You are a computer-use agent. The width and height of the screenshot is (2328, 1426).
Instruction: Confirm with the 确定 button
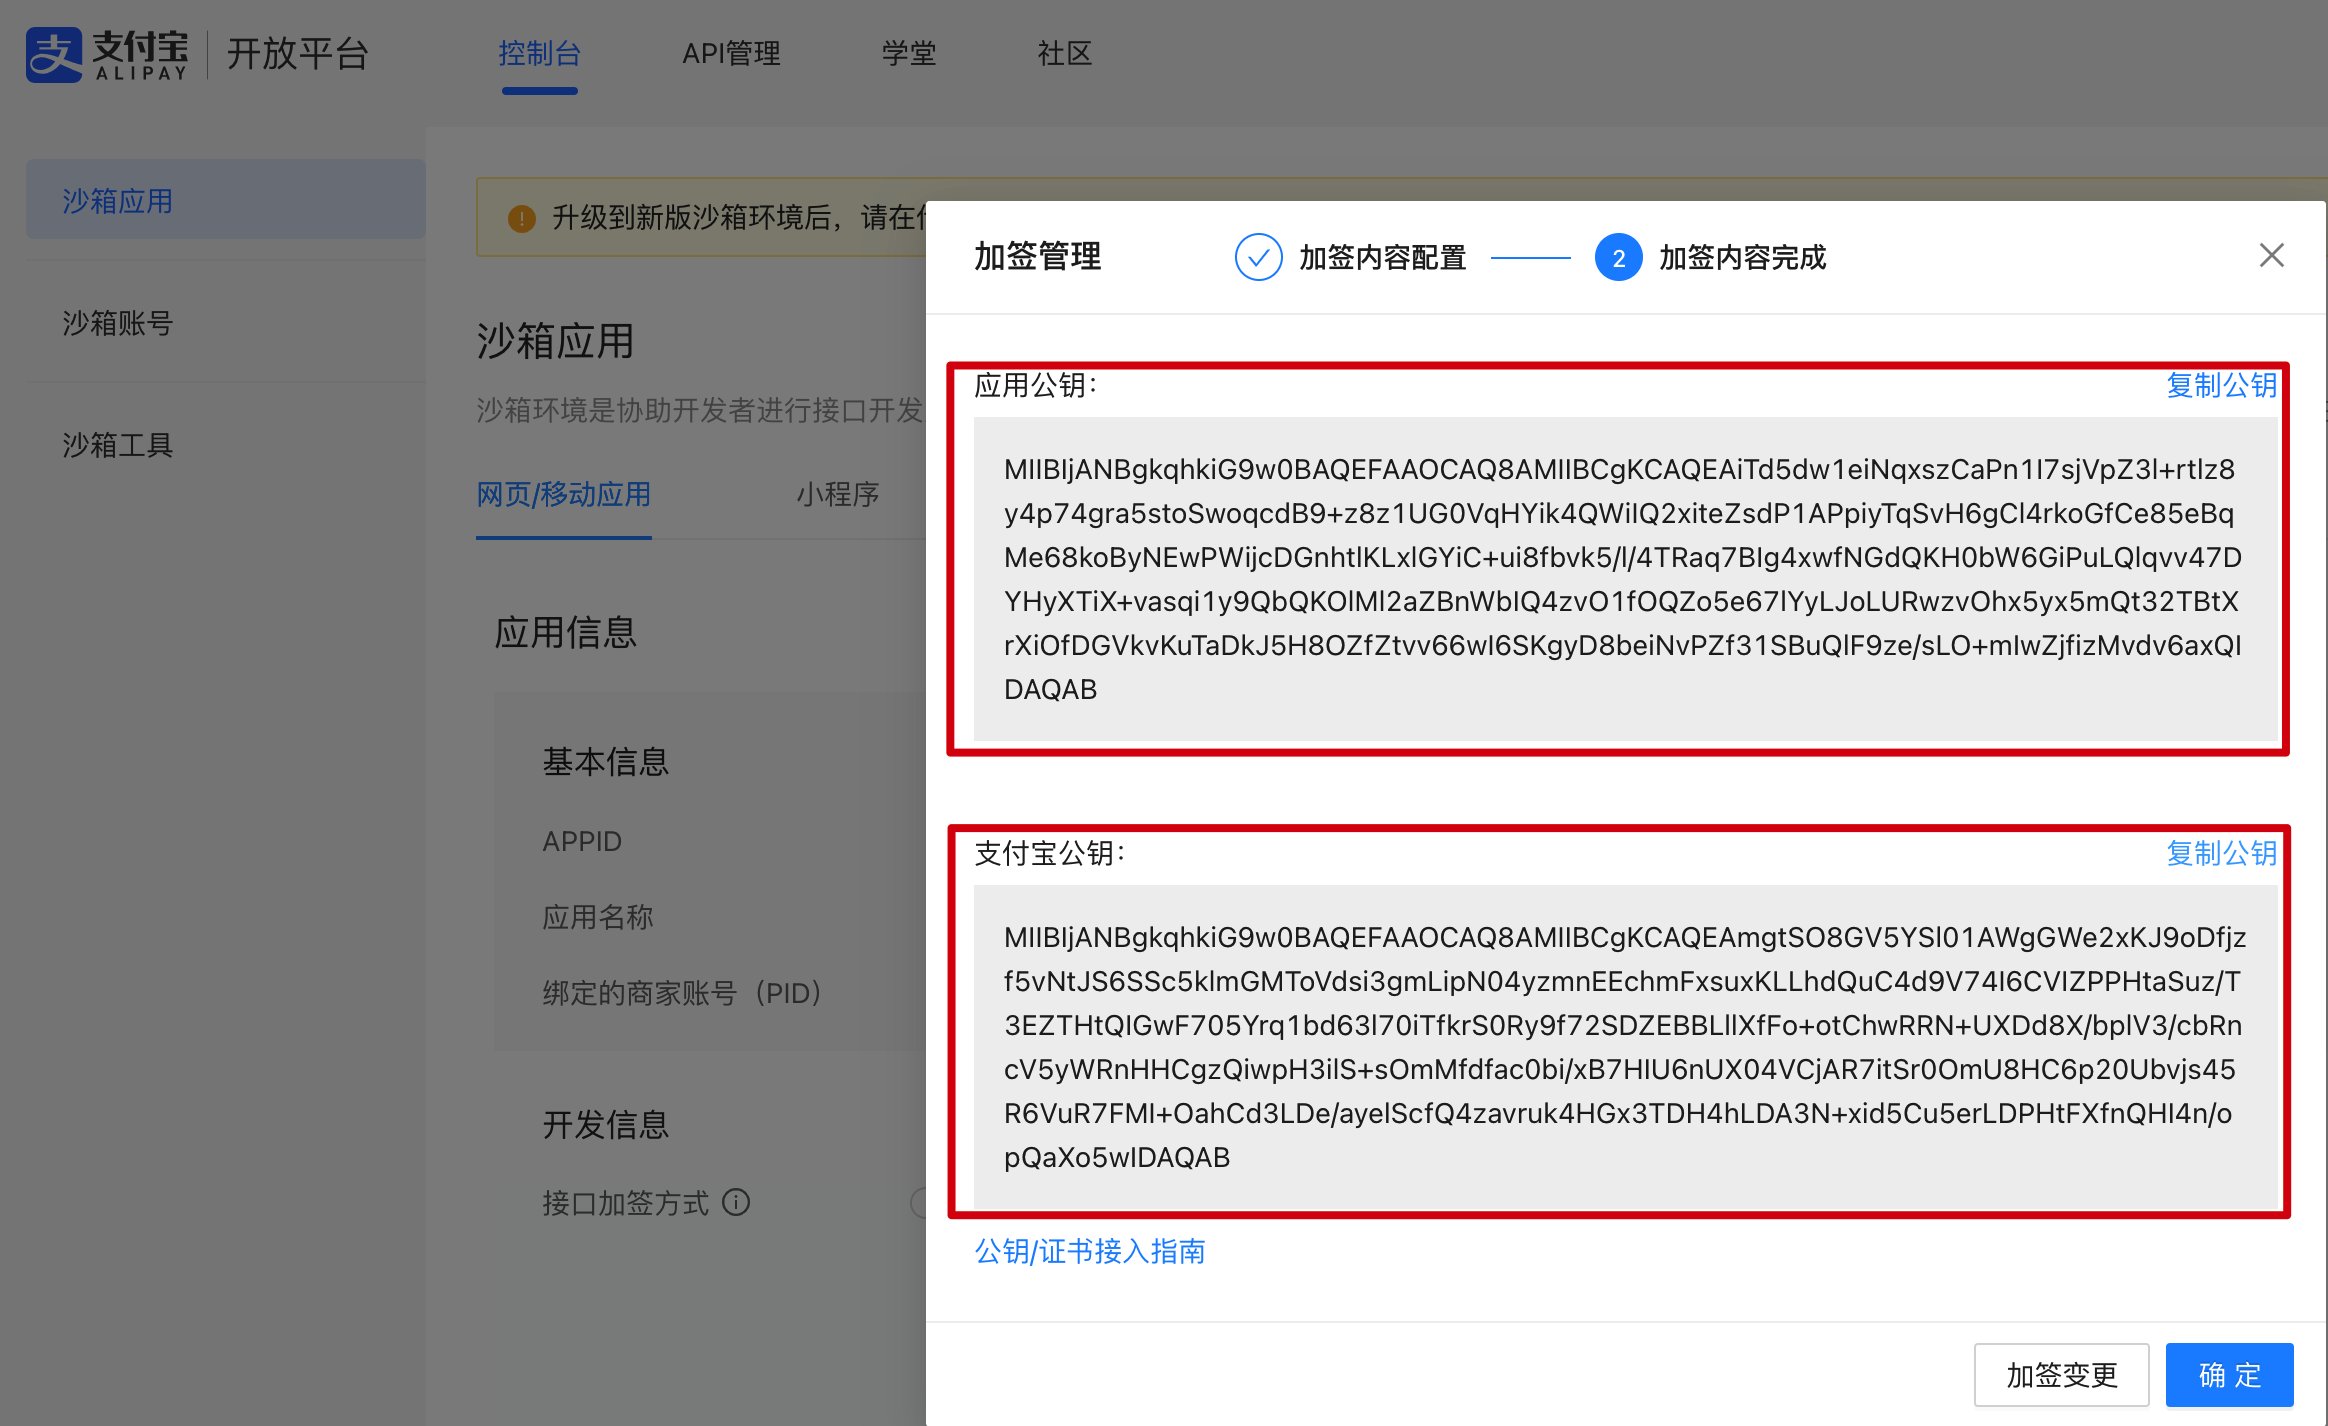point(2229,1375)
